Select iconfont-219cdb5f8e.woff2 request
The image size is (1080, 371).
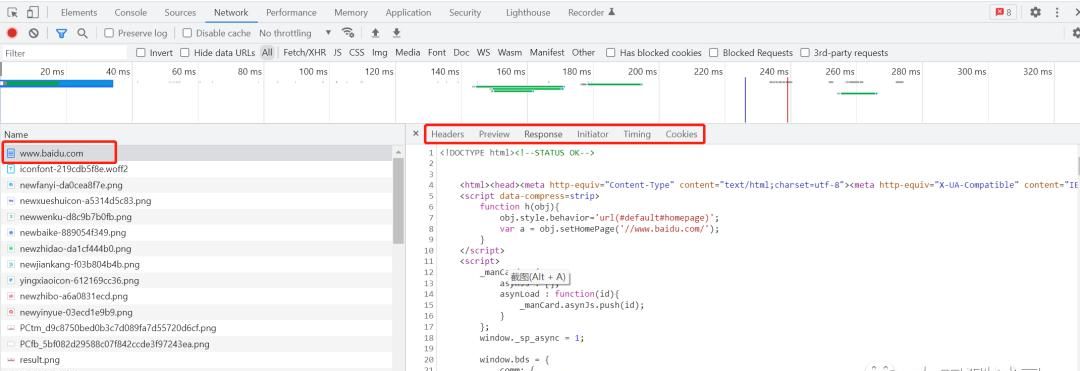[x=196, y=169]
